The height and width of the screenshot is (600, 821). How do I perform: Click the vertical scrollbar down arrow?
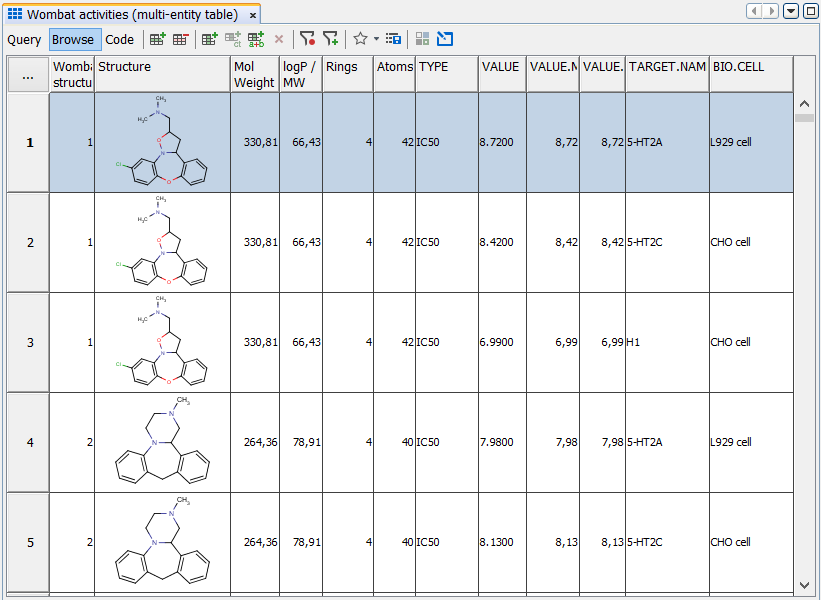pyautogui.click(x=804, y=584)
